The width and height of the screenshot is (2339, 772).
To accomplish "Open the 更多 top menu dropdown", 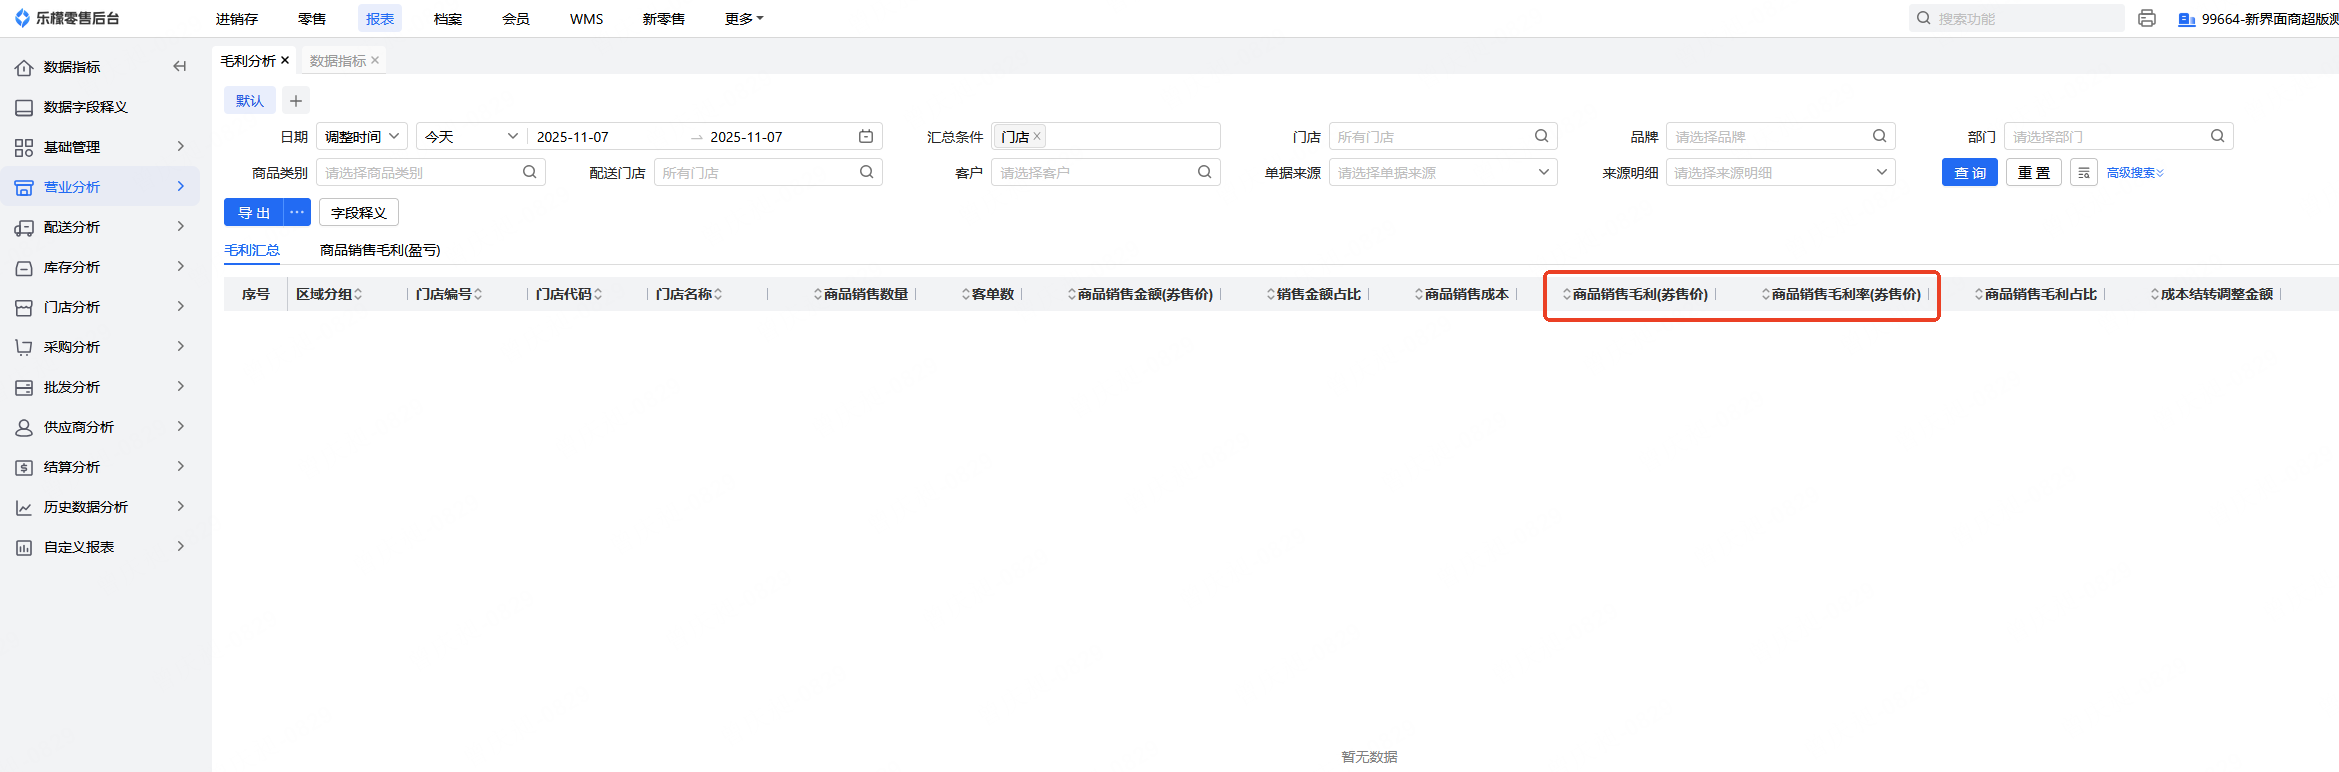I will click(744, 18).
